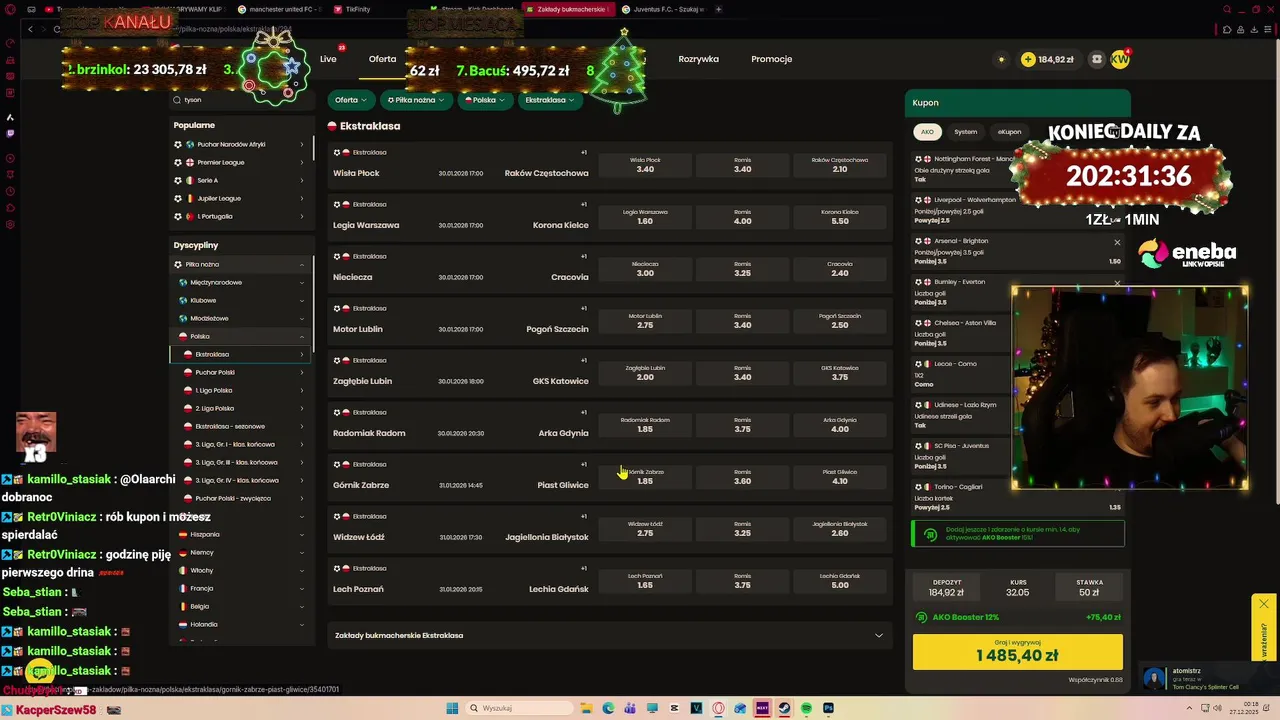Collapse the Piłka nożna discipline
This screenshot has height=720, width=1280.
pos(241,264)
